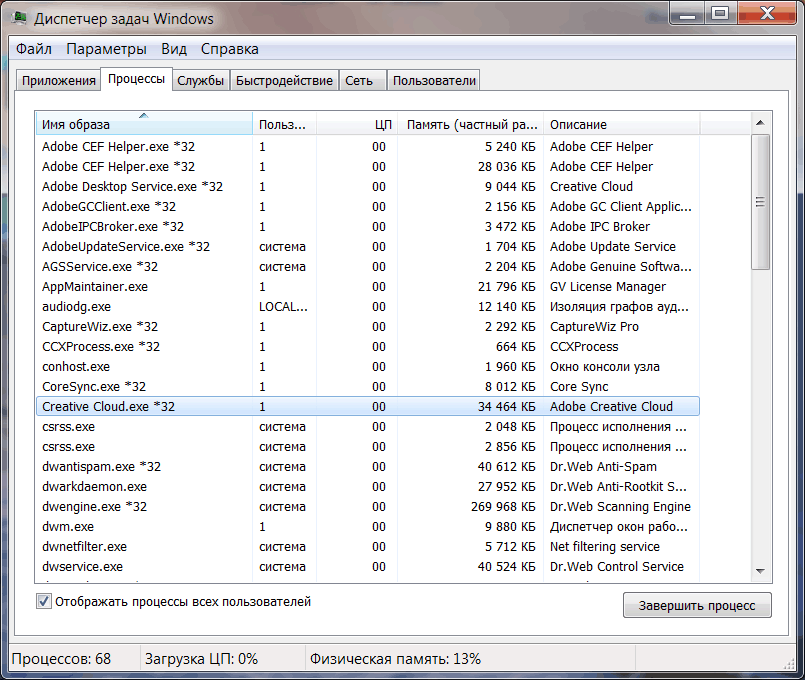Viewport: 805px width, 680px height.
Task: Switch to the Пользователи tab
Action: coord(434,81)
